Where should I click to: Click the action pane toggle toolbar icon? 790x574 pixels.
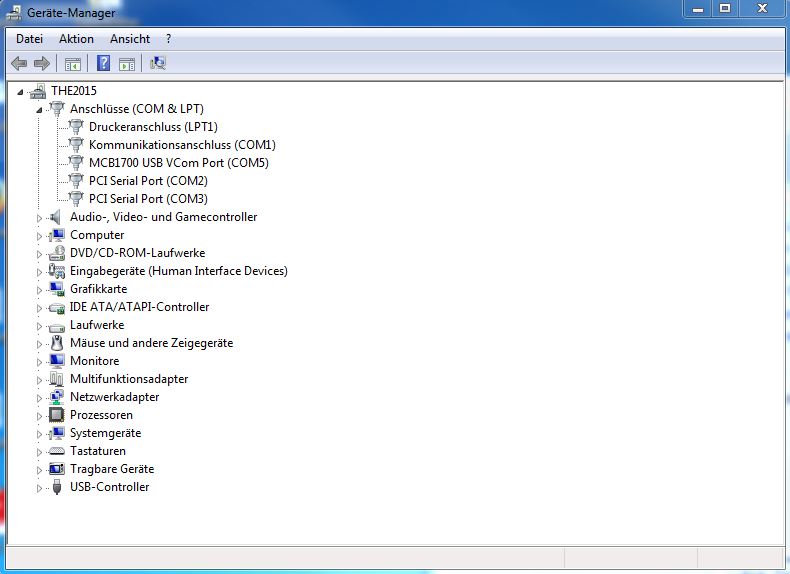[126, 63]
